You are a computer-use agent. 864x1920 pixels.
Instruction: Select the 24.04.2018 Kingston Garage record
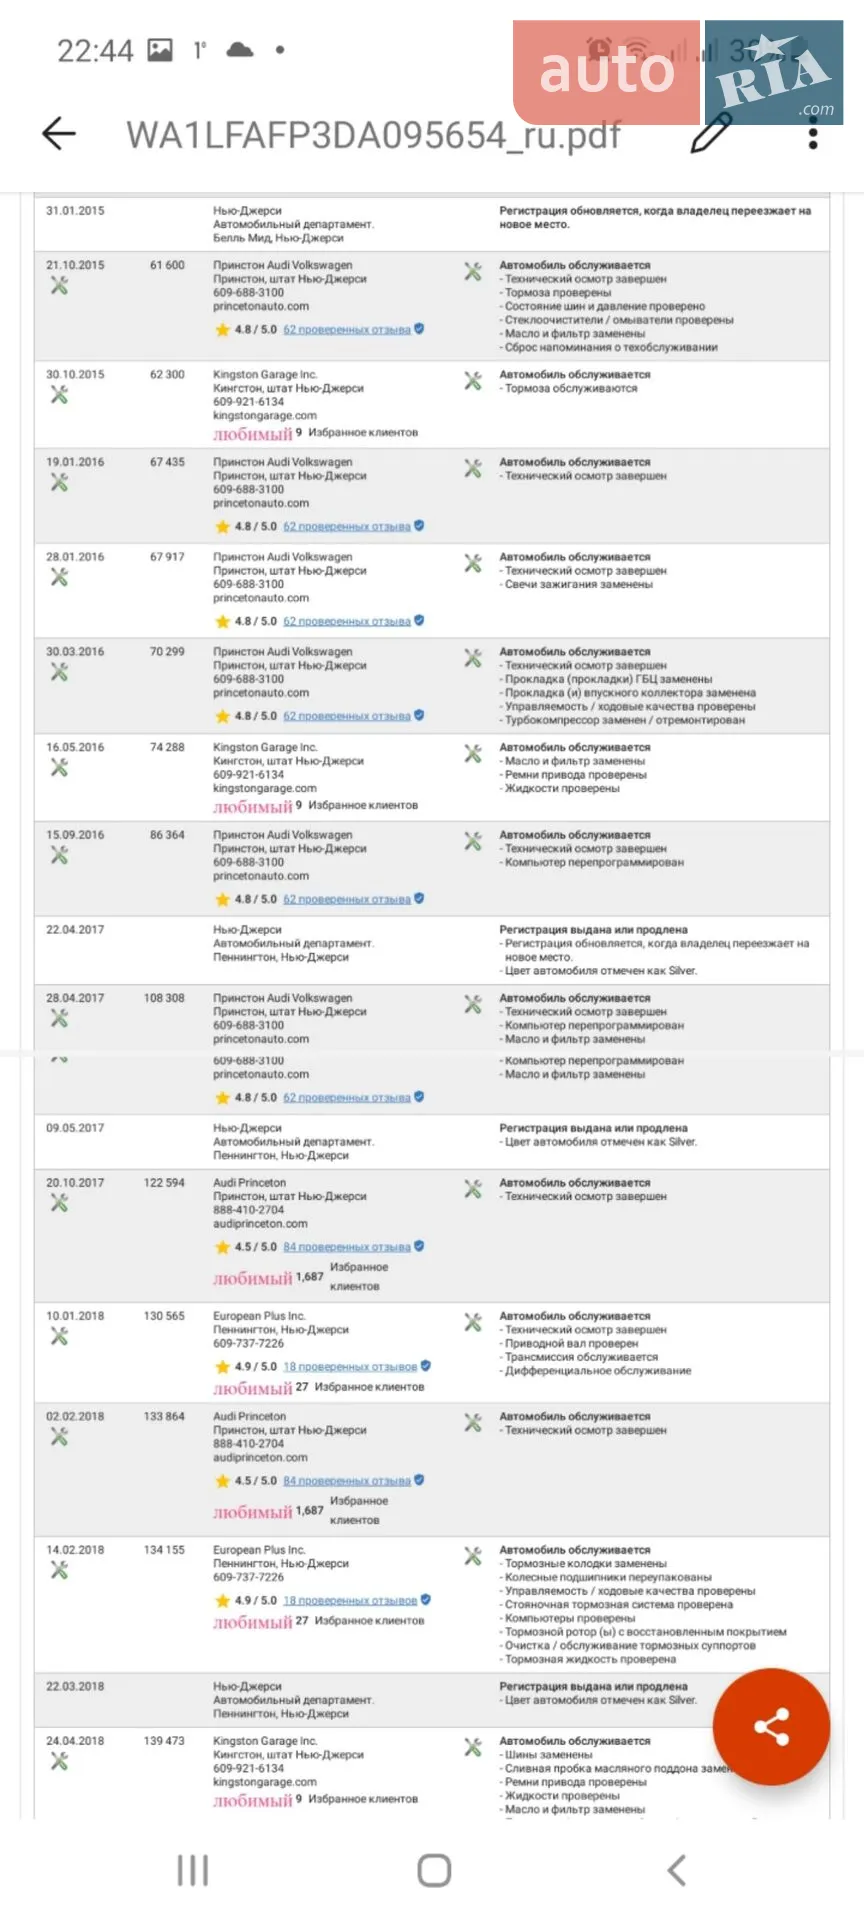coord(432,1773)
